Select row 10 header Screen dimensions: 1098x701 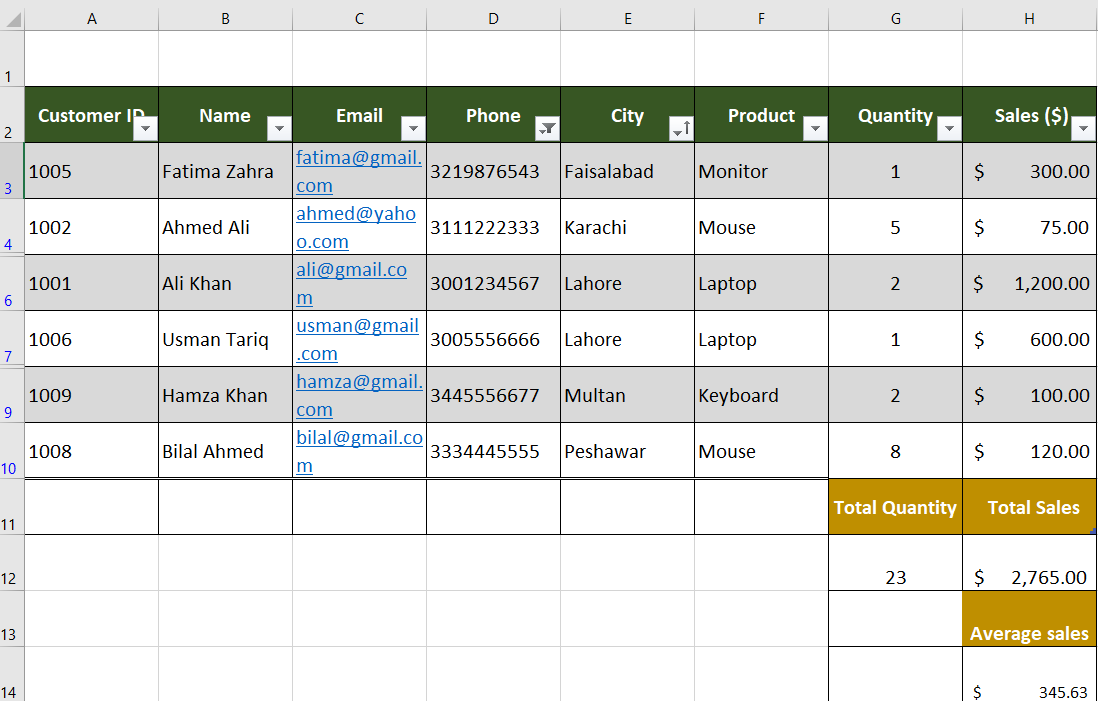pyautogui.click(x=12, y=451)
